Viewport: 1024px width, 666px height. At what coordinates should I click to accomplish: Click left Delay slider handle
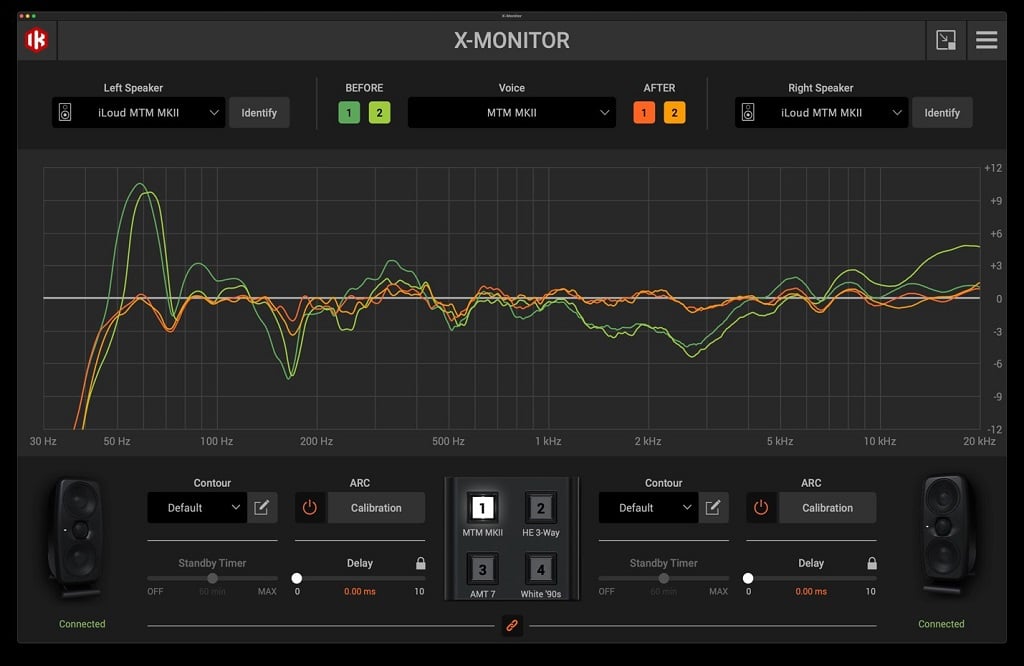click(x=297, y=578)
